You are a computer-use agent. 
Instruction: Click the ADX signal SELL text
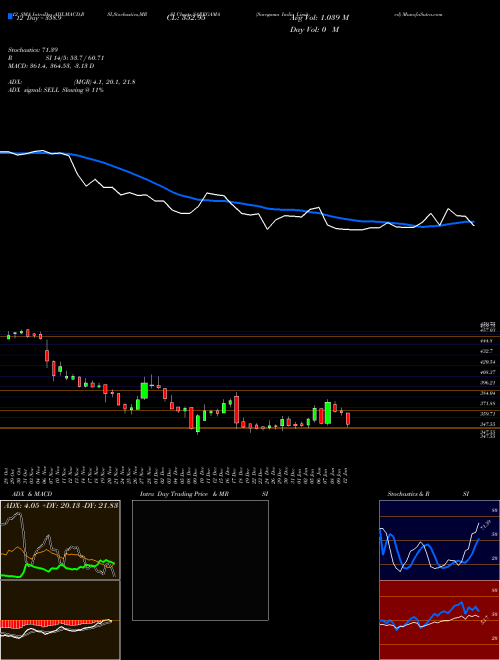pos(56,90)
